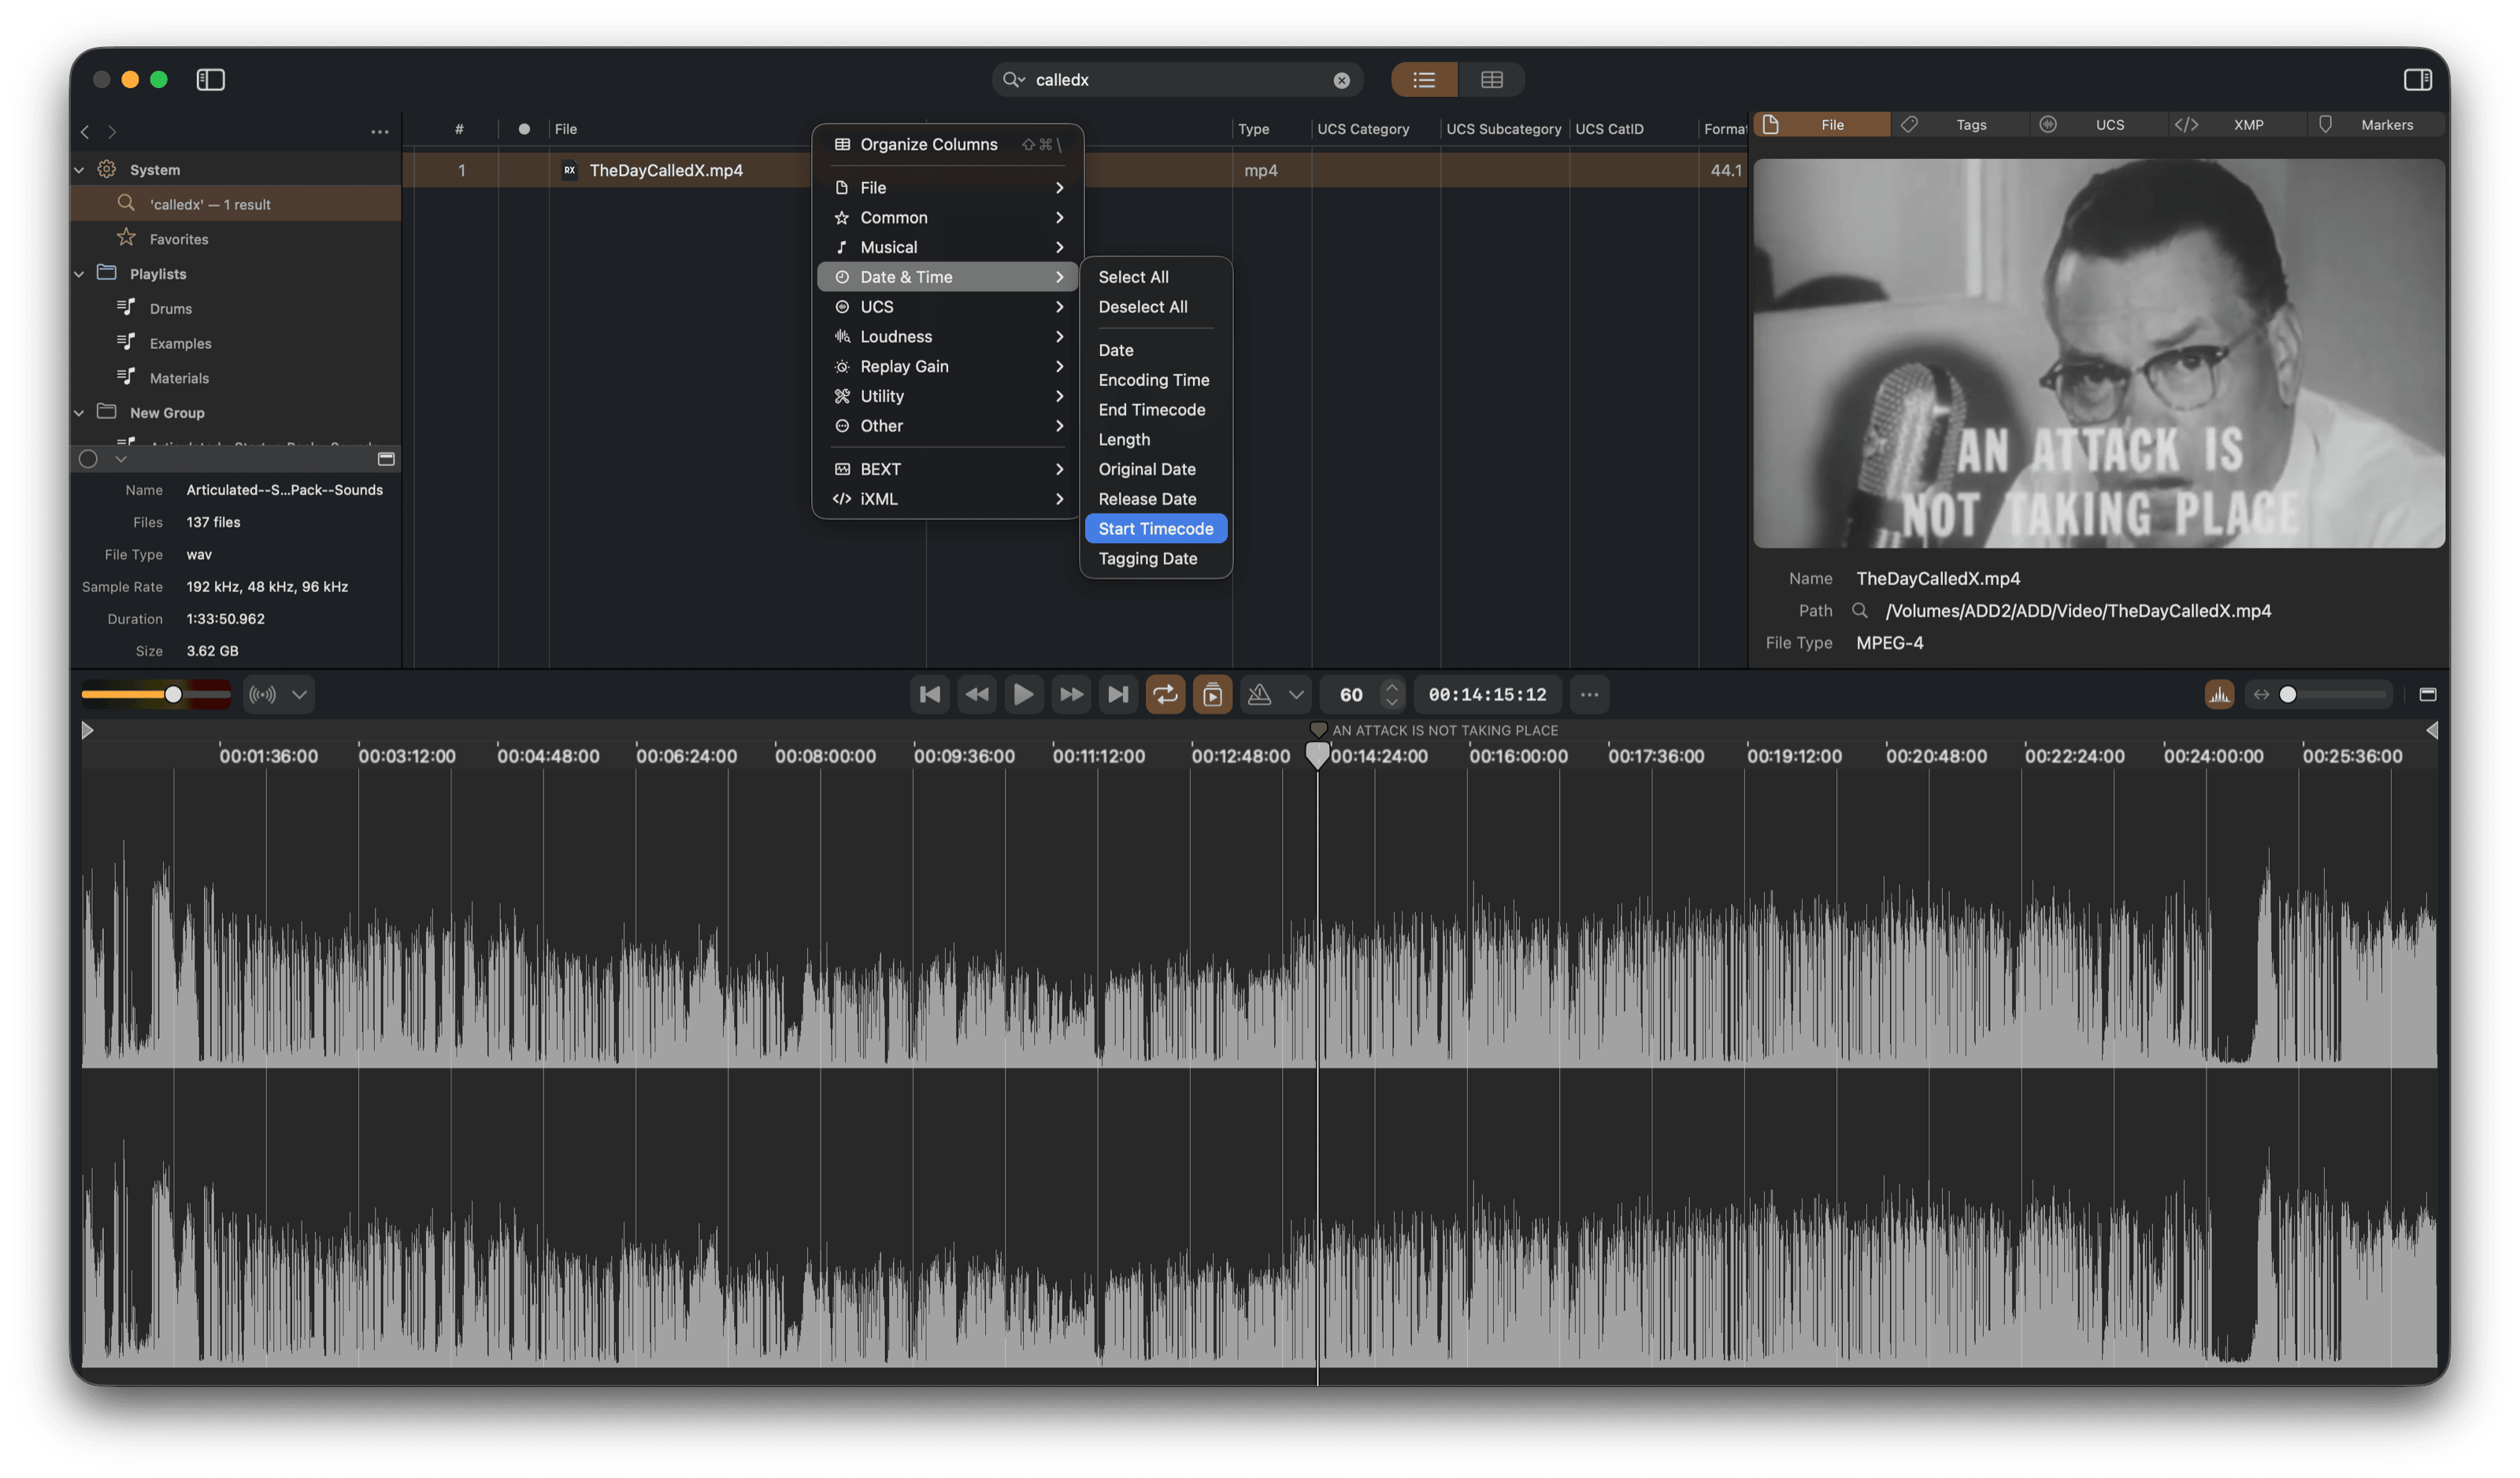
Task: Open the File columns submenu
Action: point(947,188)
